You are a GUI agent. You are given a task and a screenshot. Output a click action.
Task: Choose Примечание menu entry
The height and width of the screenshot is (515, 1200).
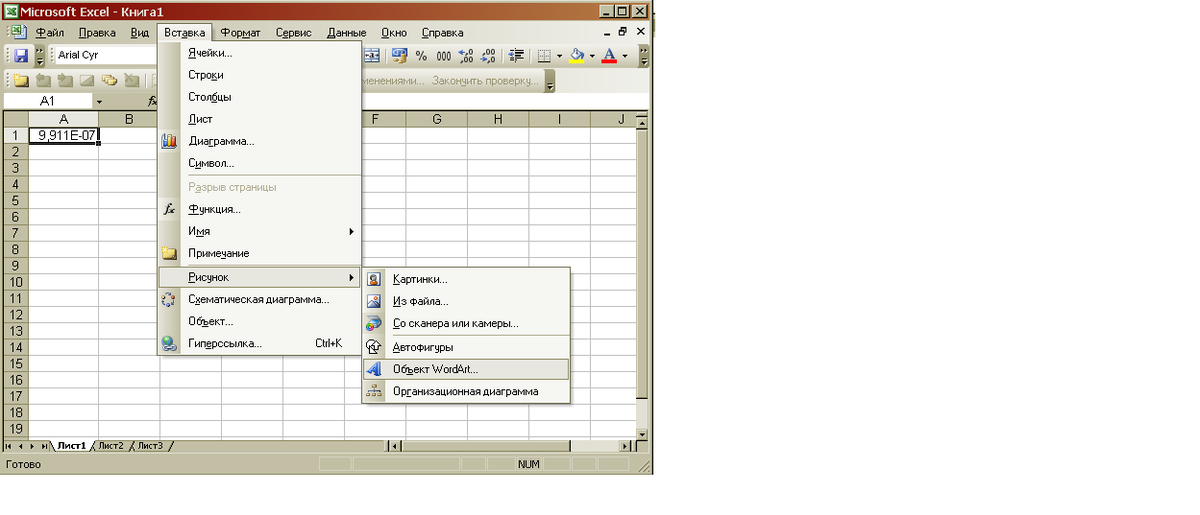(x=259, y=253)
